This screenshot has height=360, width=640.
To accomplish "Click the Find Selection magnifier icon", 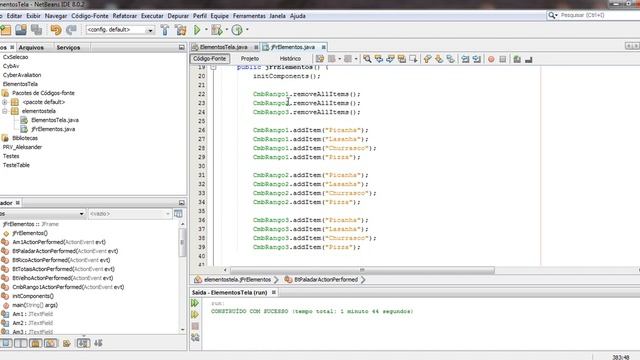I will pos(367,59).
